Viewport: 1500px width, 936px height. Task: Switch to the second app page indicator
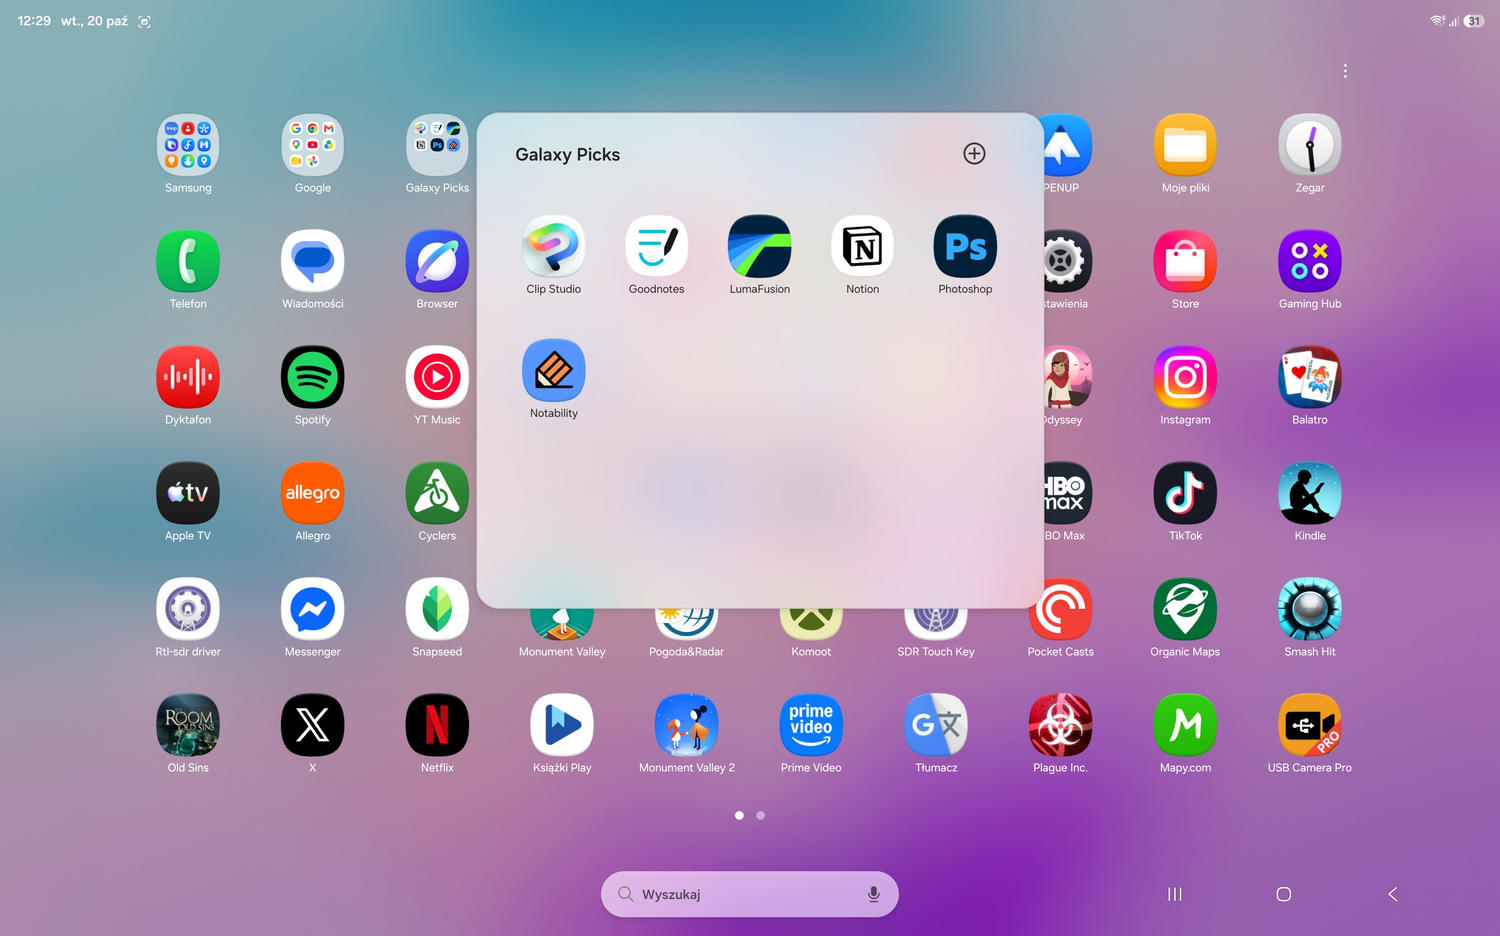click(761, 815)
